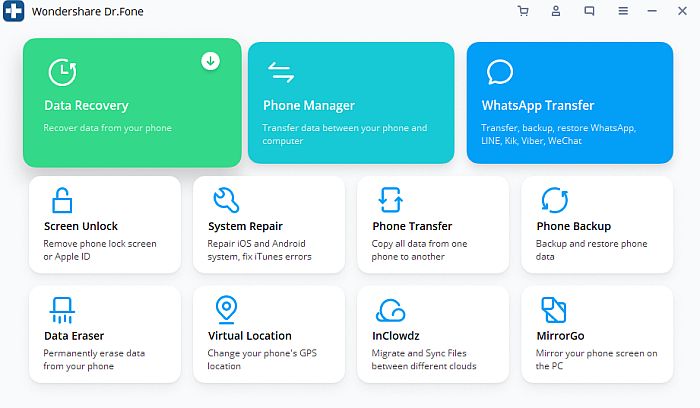Click "Transfer, backup, restore WhatsApp" description
Screen dimensions: 700x408
[558, 134]
